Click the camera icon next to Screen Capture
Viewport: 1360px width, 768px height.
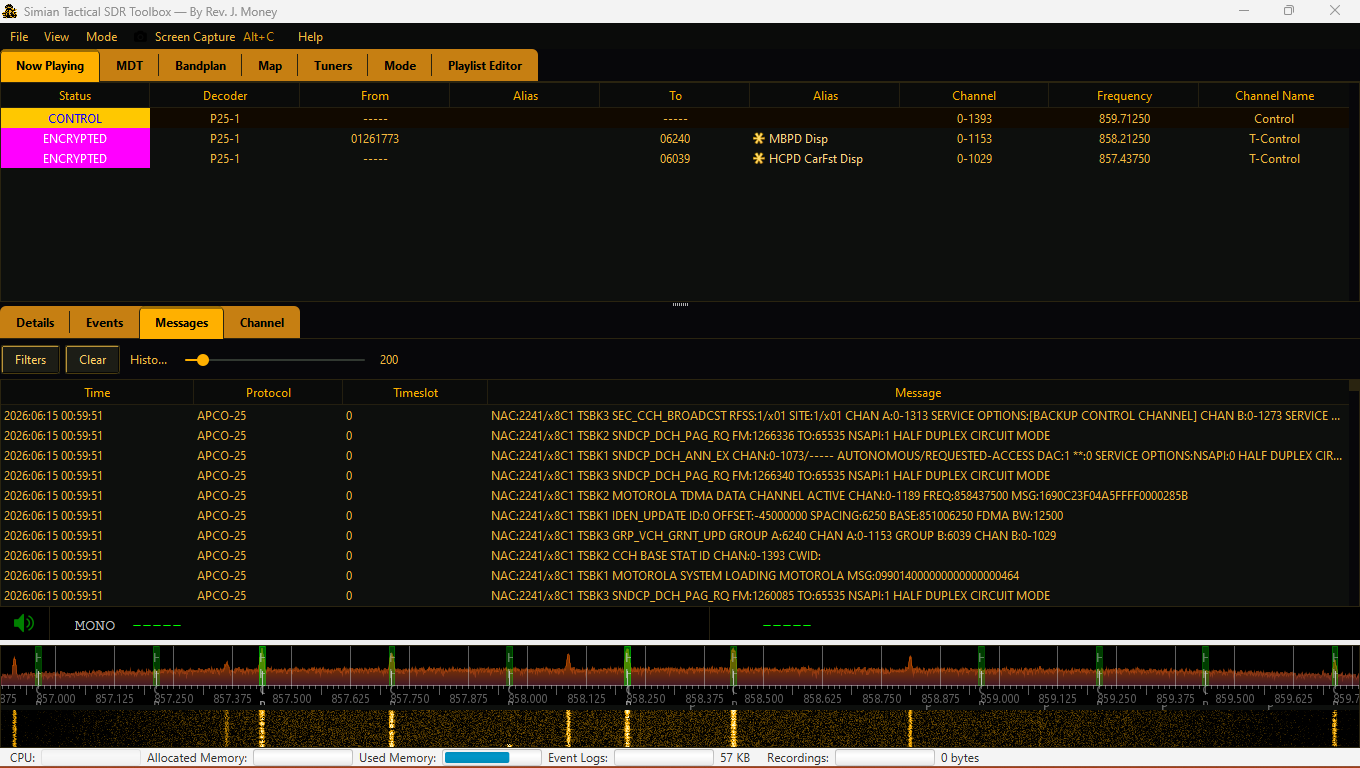pos(140,37)
